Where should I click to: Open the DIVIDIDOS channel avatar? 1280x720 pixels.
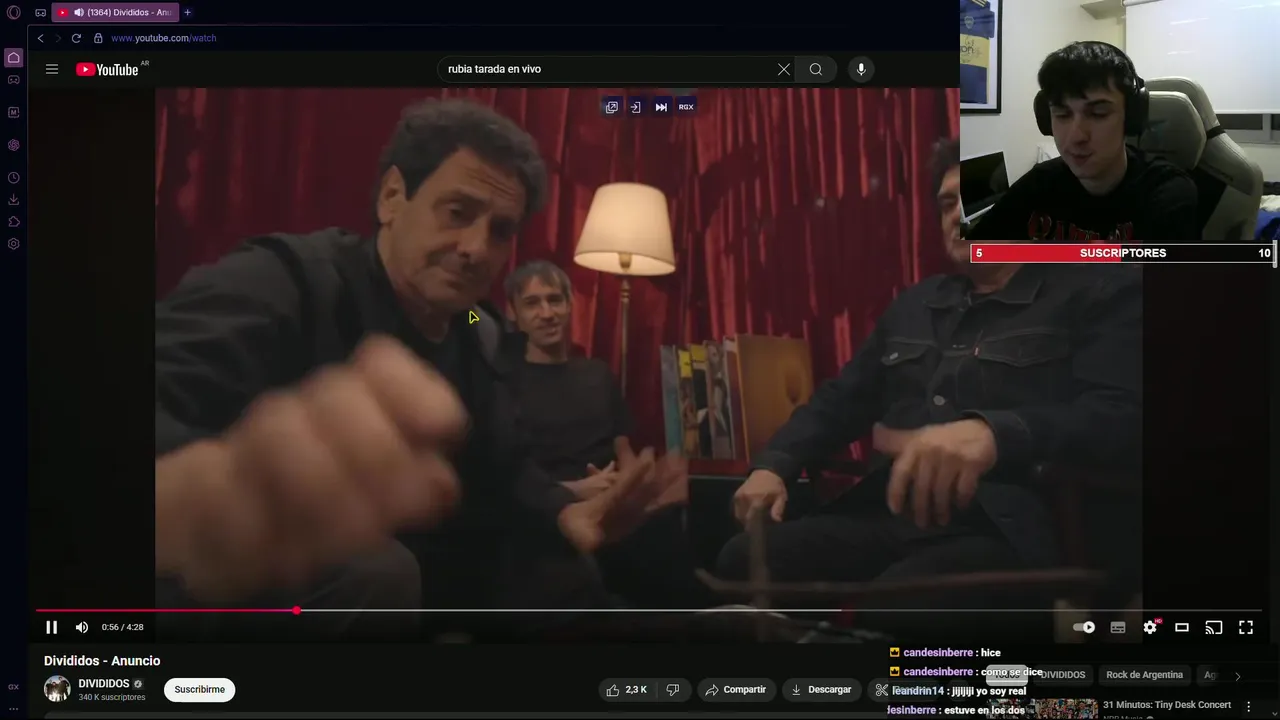[57, 689]
